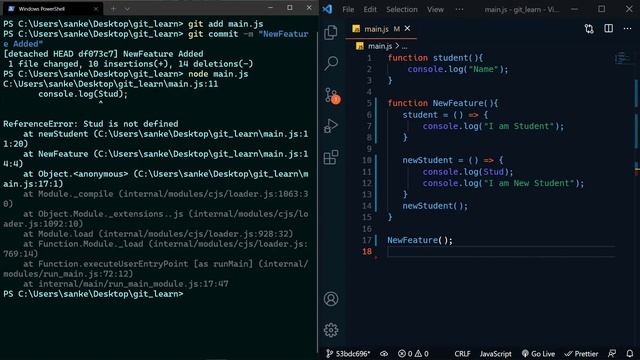
Task: Click the feedback icon in status bar
Action: pyautogui.click(x=611, y=353)
